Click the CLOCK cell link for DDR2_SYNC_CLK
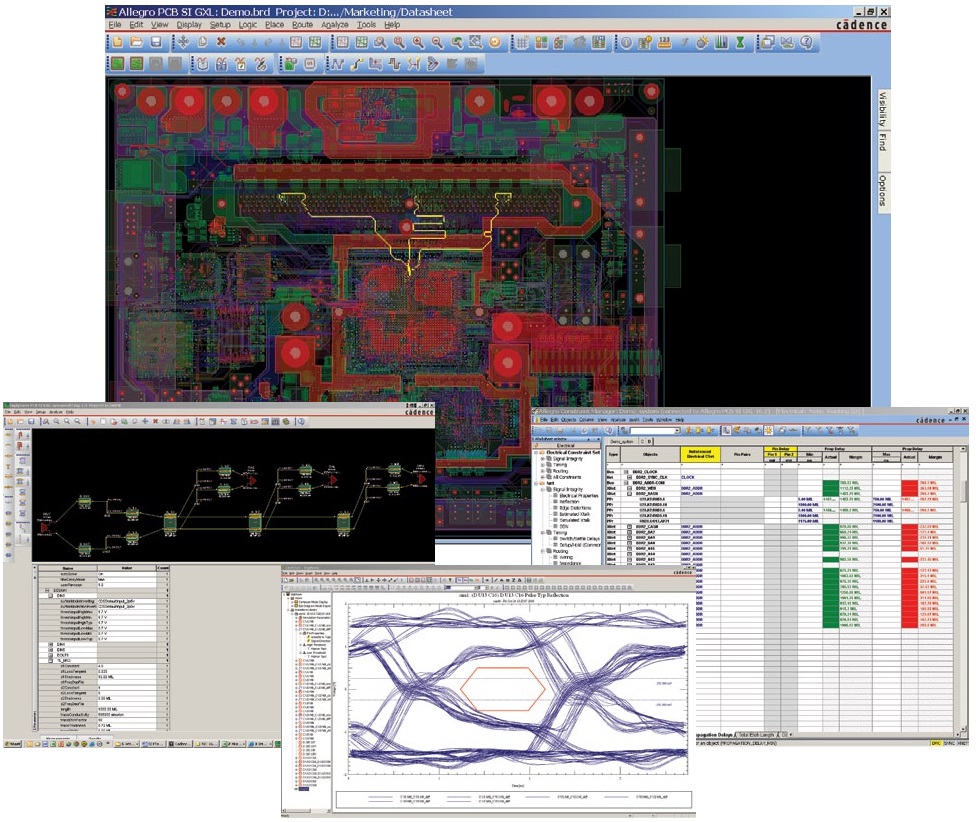The width and height of the screenshot is (980, 822). coord(688,477)
